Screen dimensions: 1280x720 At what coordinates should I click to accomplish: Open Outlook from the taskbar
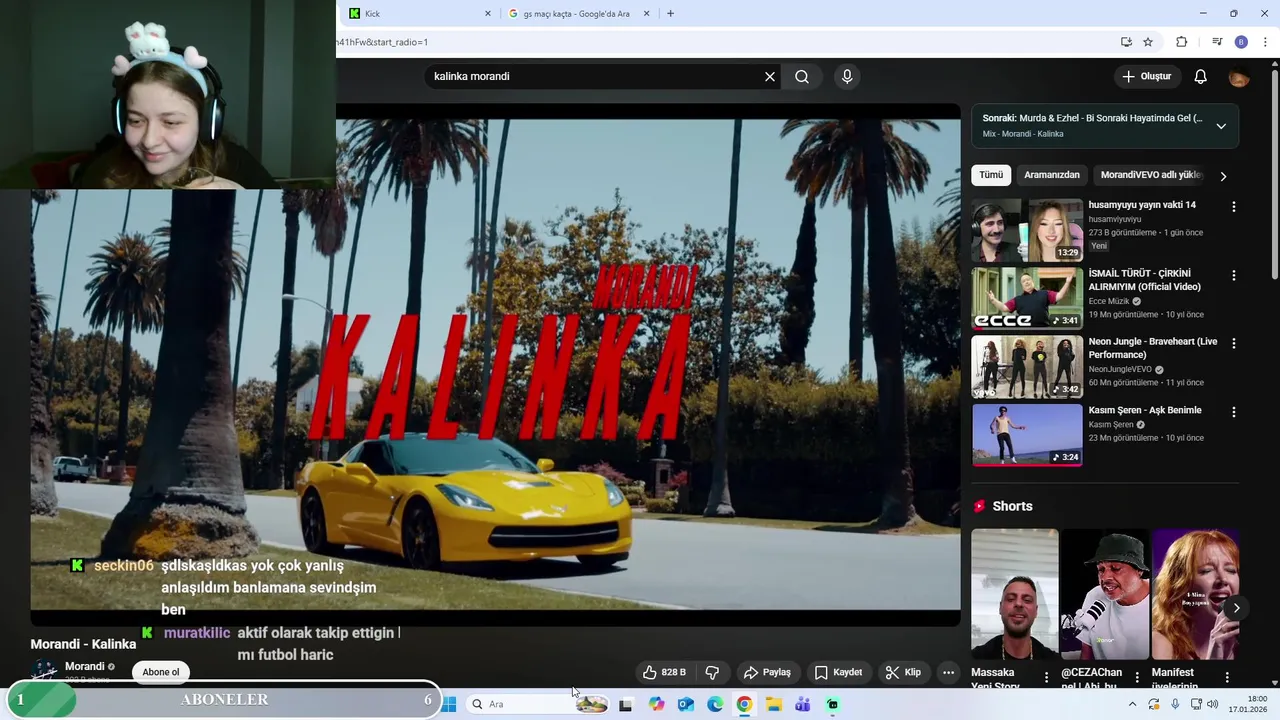point(686,704)
